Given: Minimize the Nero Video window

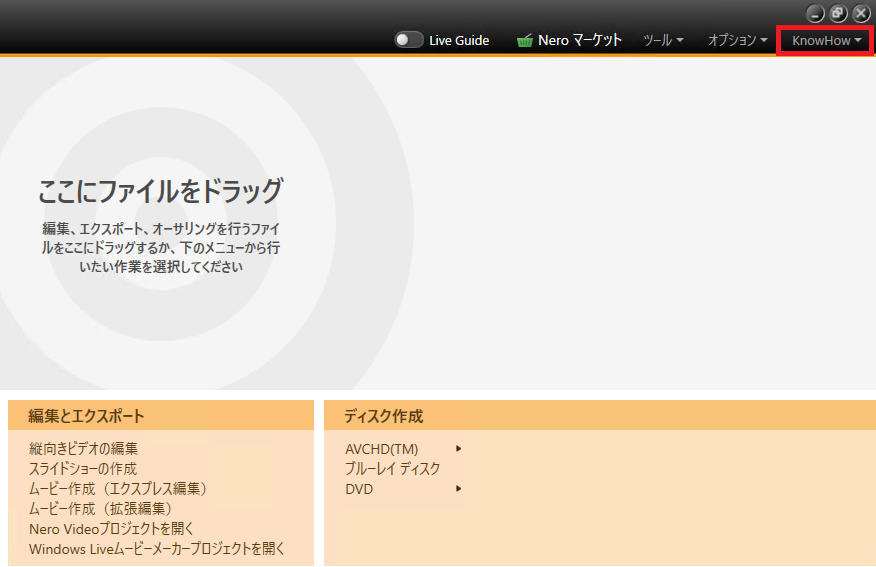Looking at the screenshot, I should pyautogui.click(x=815, y=13).
